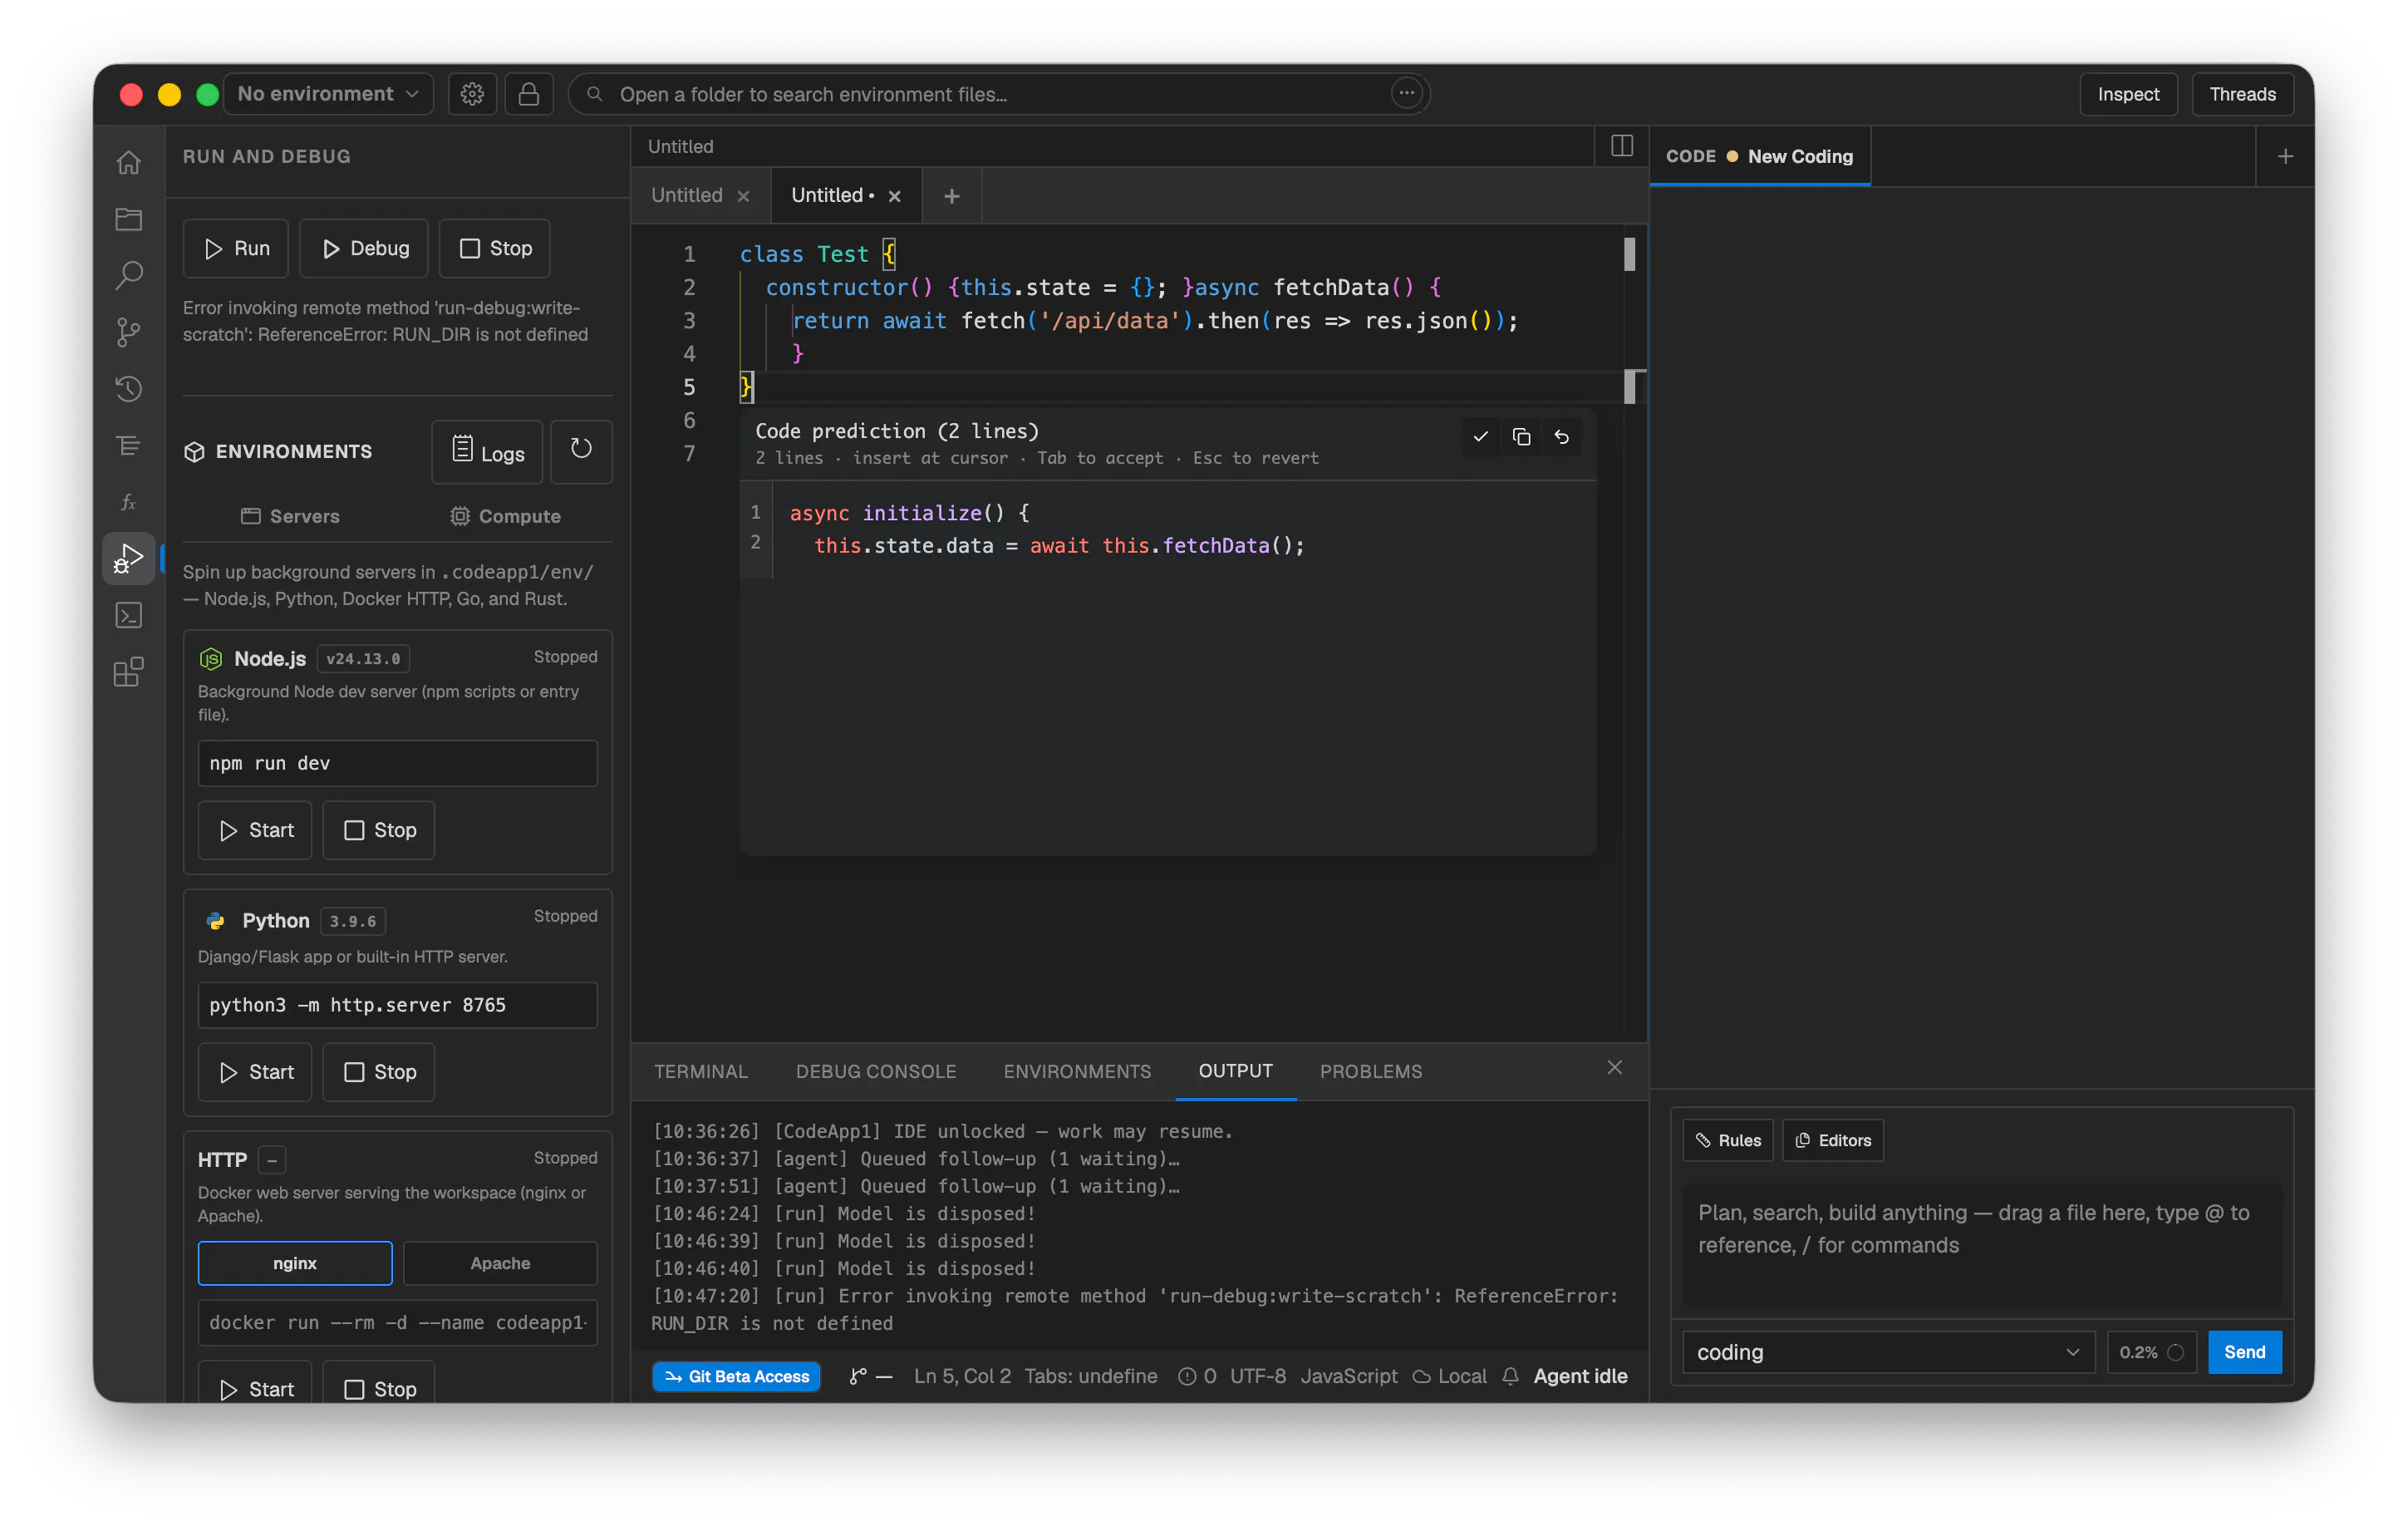Screen dimensions: 2408x1526
Task: Open the ENVIRONMENTS panel tab
Action: point(1077,1071)
